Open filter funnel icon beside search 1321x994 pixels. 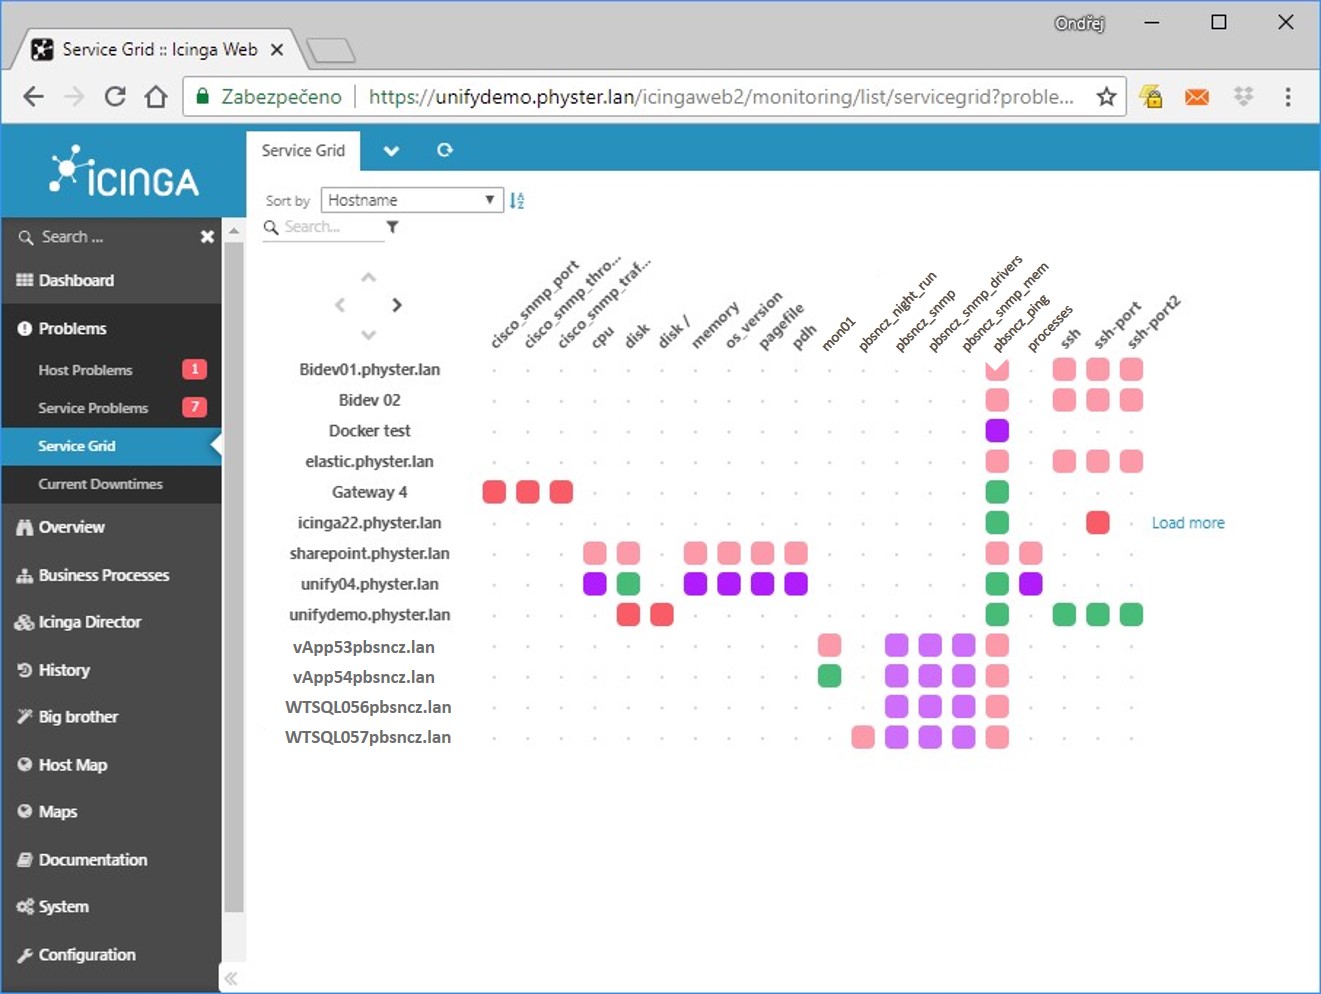pos(393,227)
